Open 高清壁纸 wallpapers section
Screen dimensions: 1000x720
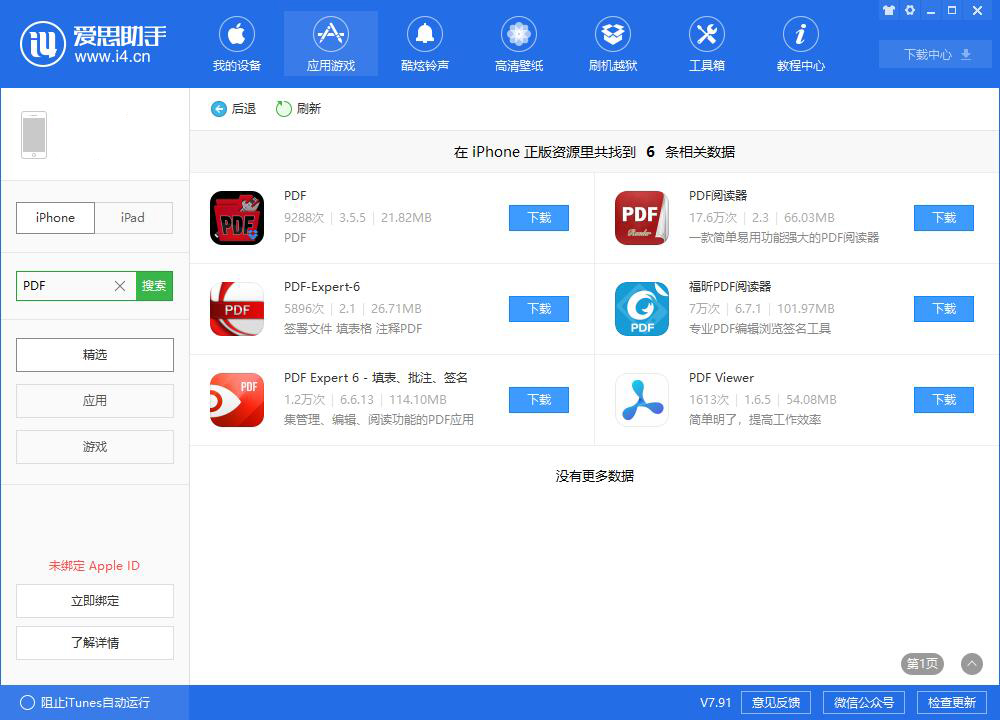tap(518, 43)
